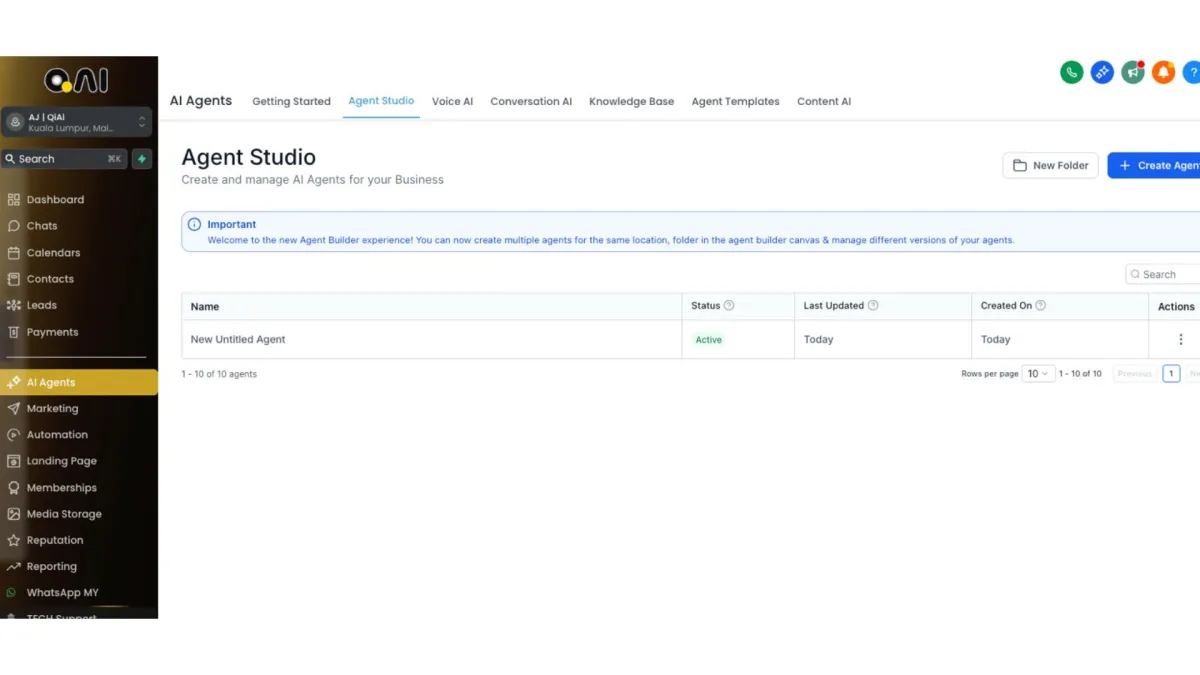Open Leads in the sidebar
Screen dimensions: 1200x675
tap(41, 305)
